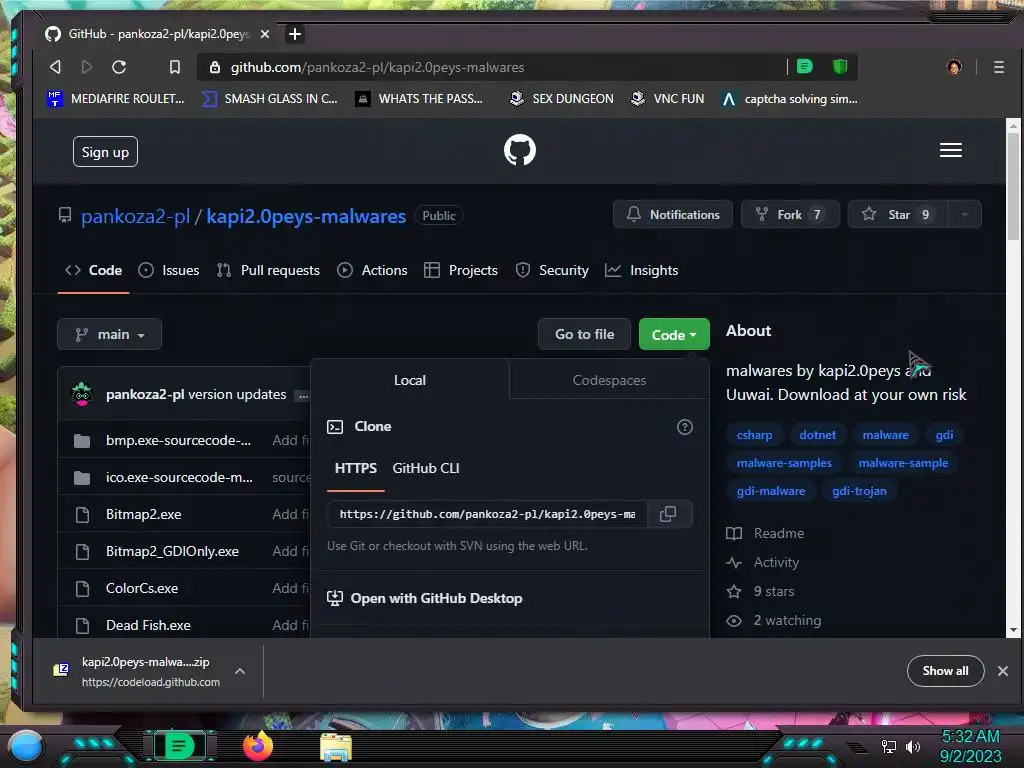
Task: Open a new browser tab
Action: click(295, 34)
